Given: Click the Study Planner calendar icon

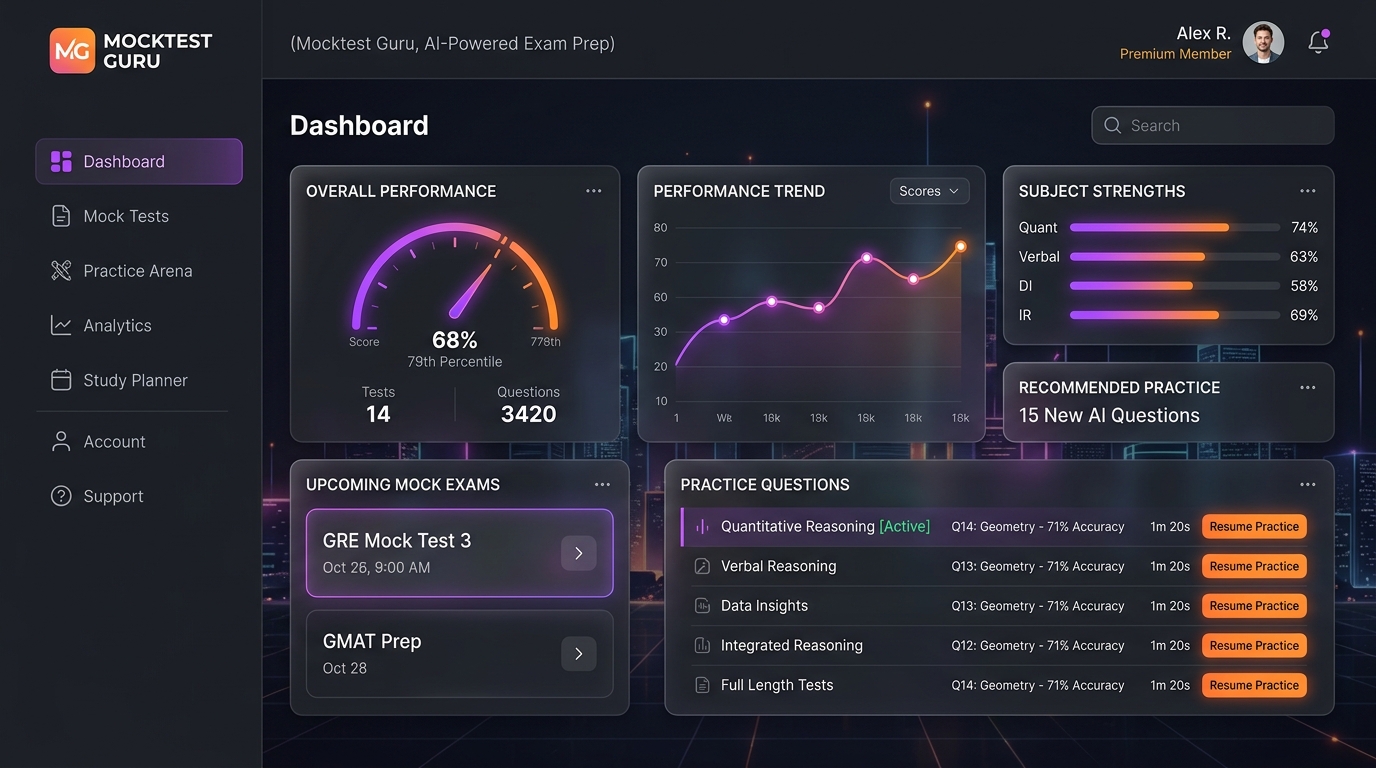Looking at the screenshot, I should (61, 381).
